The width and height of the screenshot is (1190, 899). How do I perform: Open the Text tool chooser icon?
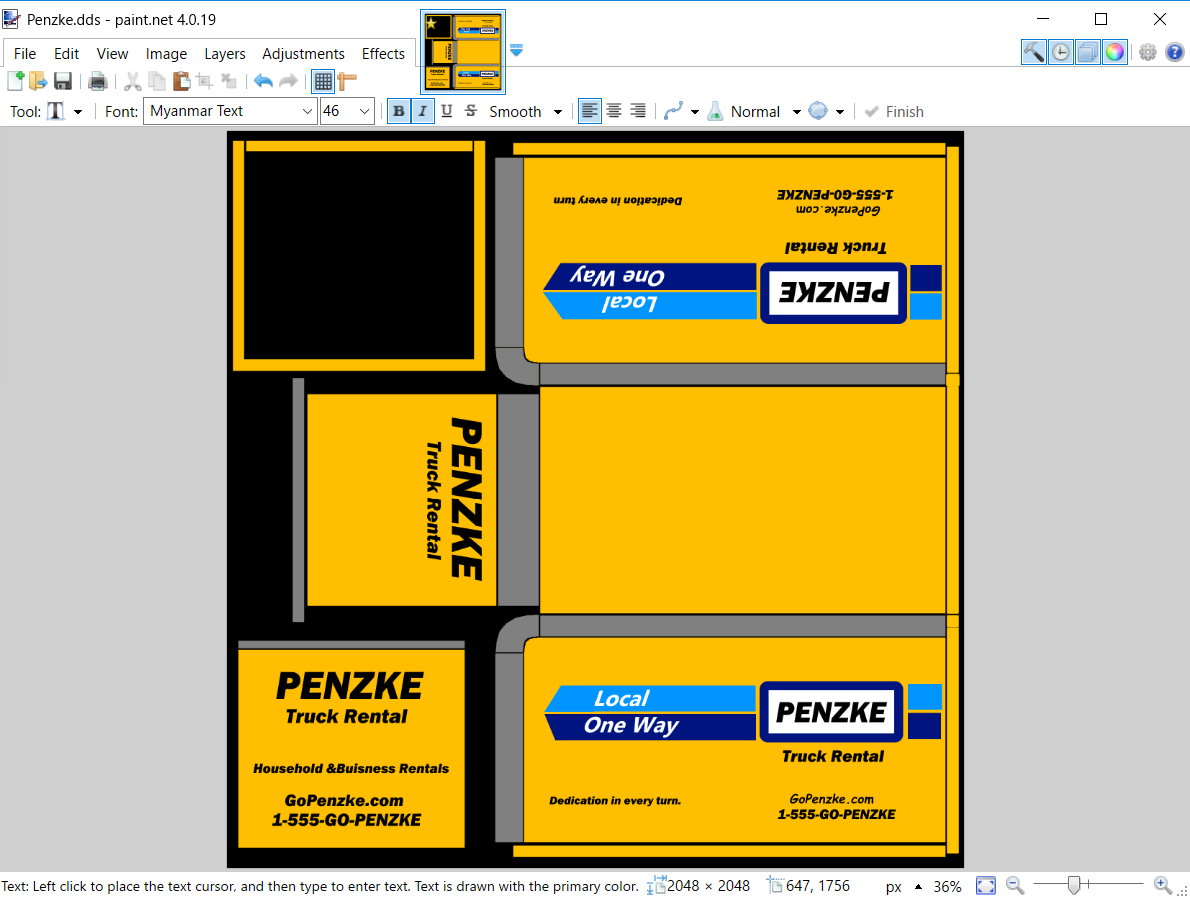(56, 112)
